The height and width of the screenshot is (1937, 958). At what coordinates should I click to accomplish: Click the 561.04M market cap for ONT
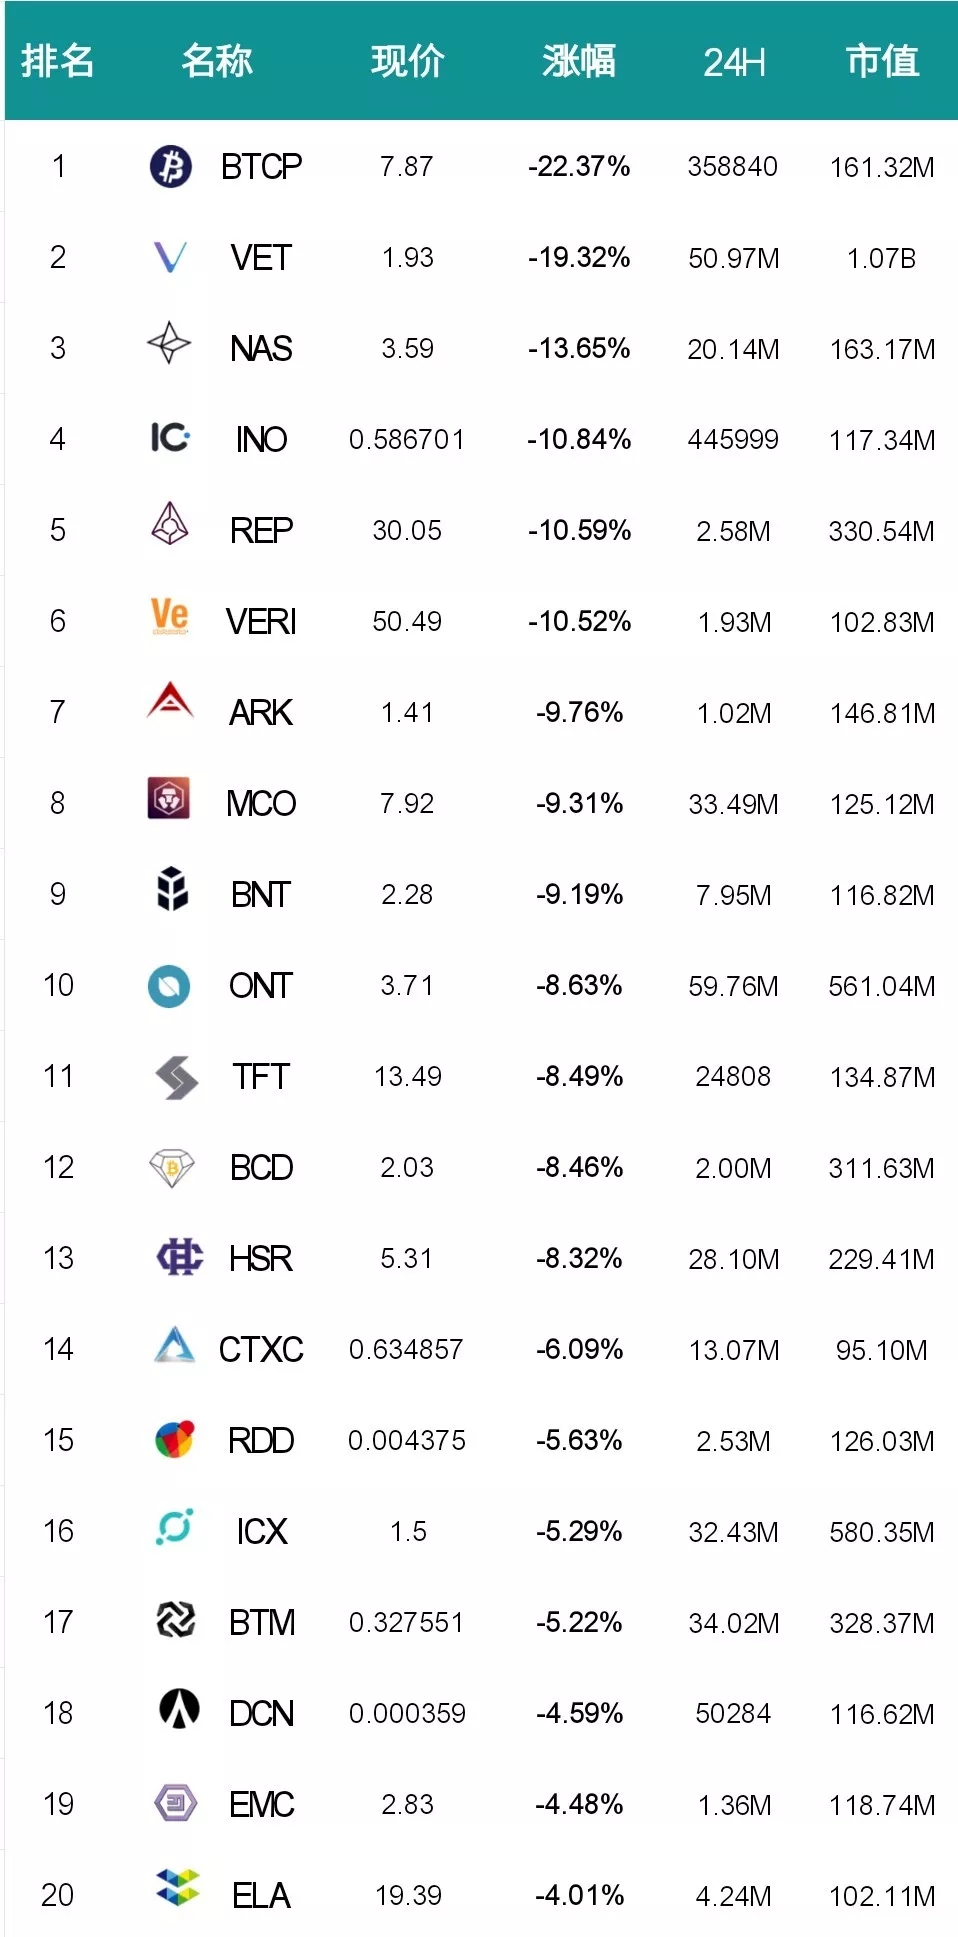pyautogui.click(x=881, y=986)
